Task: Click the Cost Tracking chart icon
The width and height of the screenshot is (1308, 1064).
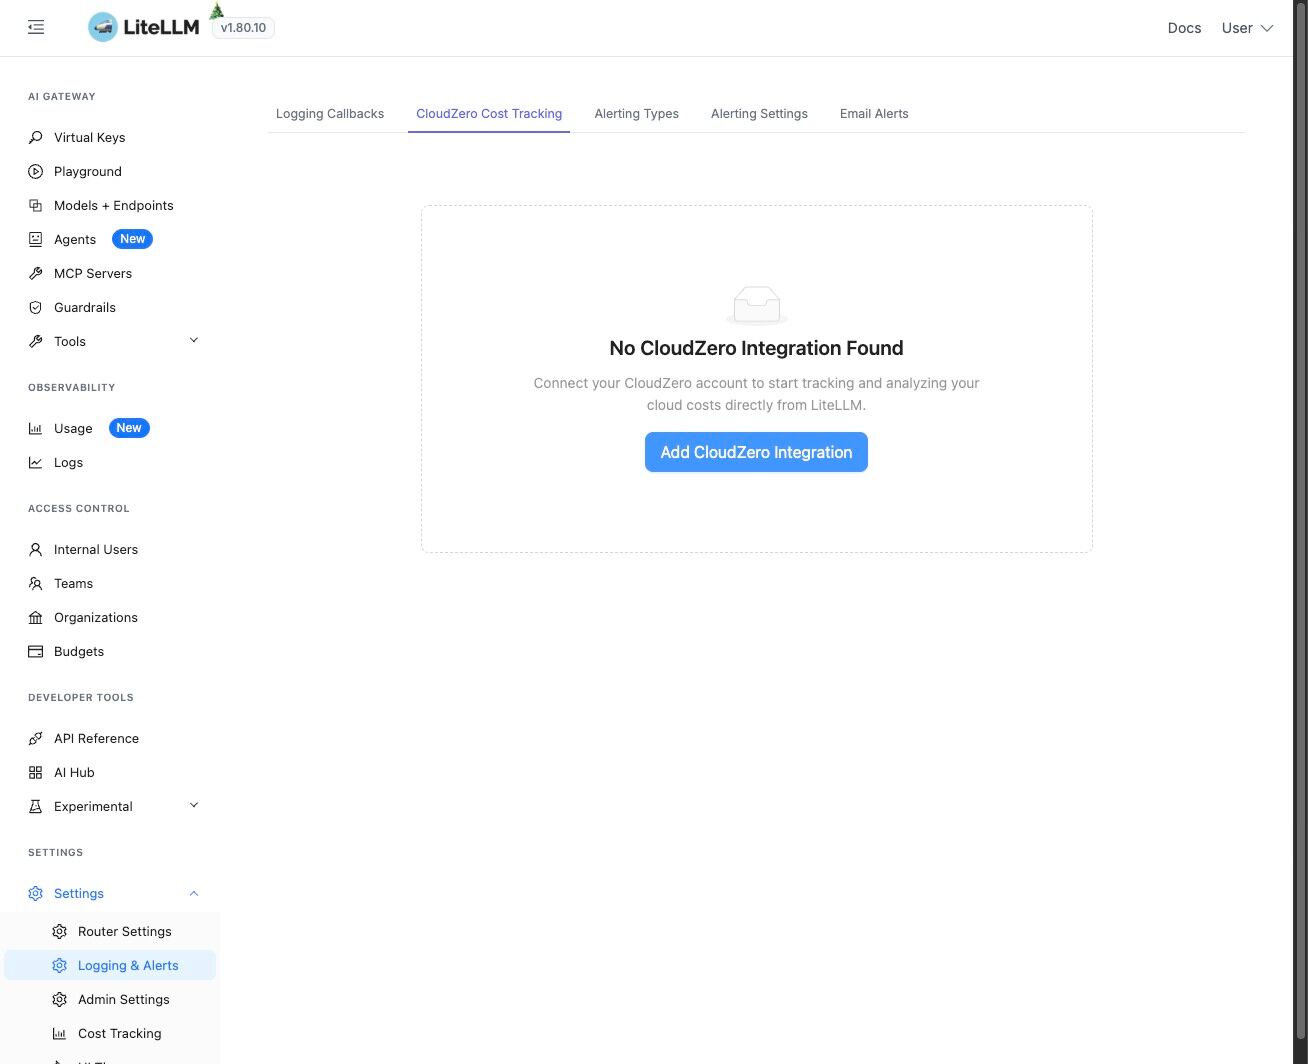Action: [60, 1033]
